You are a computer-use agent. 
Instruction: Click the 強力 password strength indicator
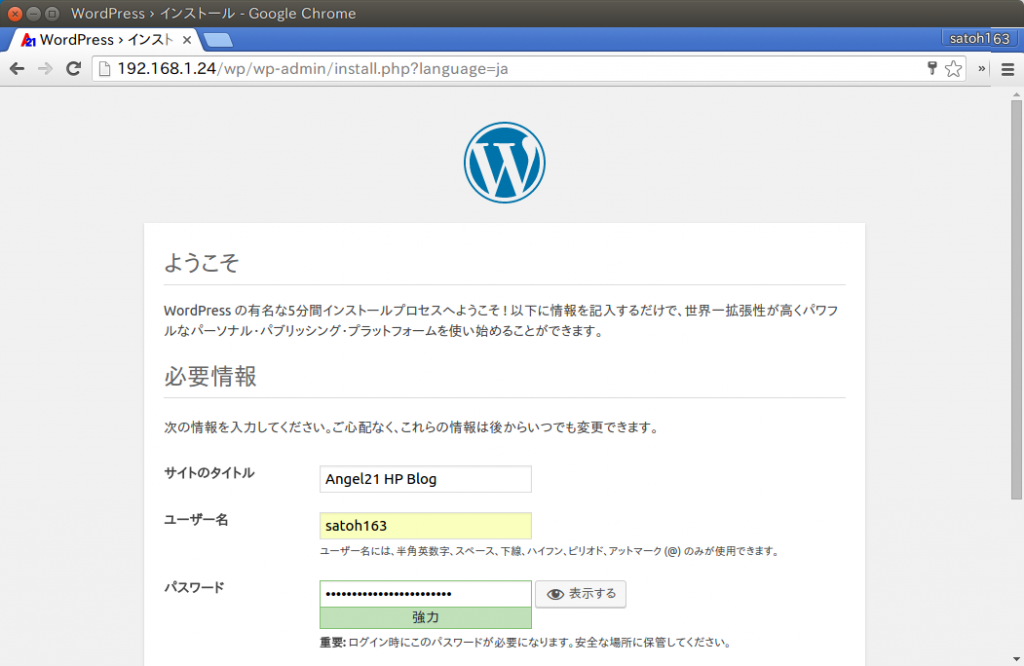pyautogui.click(x=425, y=618)
